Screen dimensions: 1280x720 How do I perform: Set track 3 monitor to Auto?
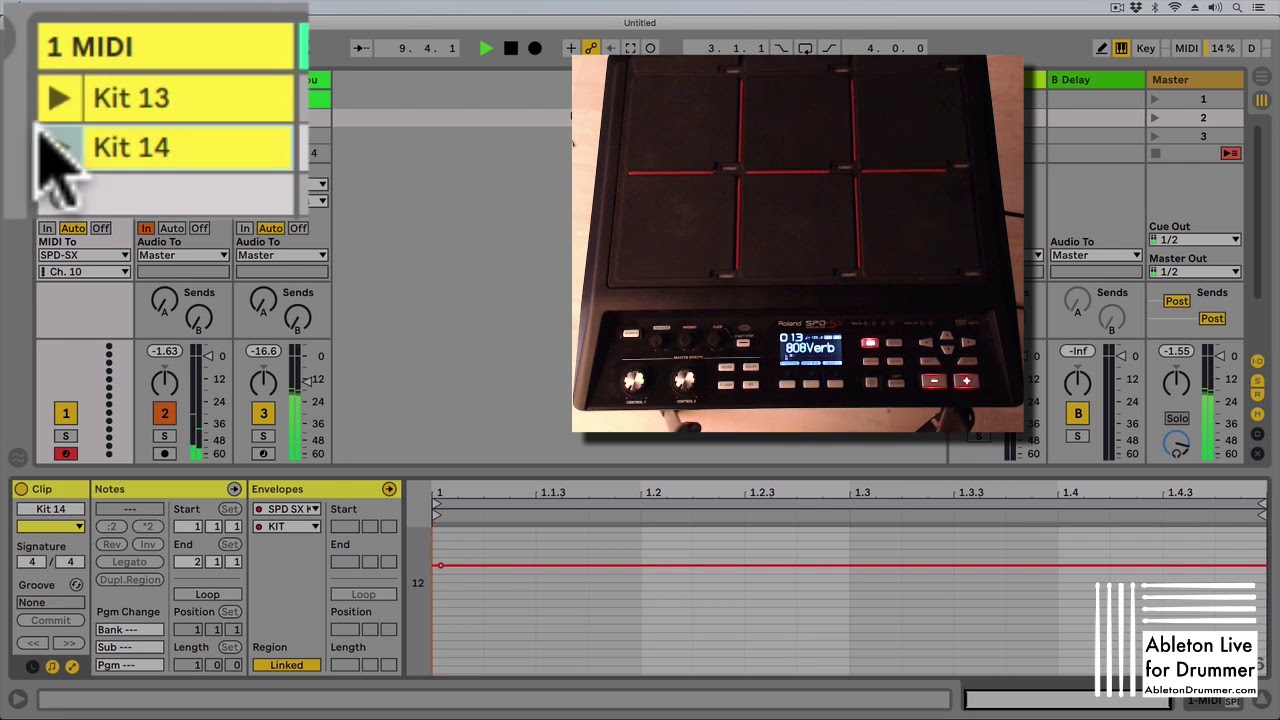(x=271, y=228)
